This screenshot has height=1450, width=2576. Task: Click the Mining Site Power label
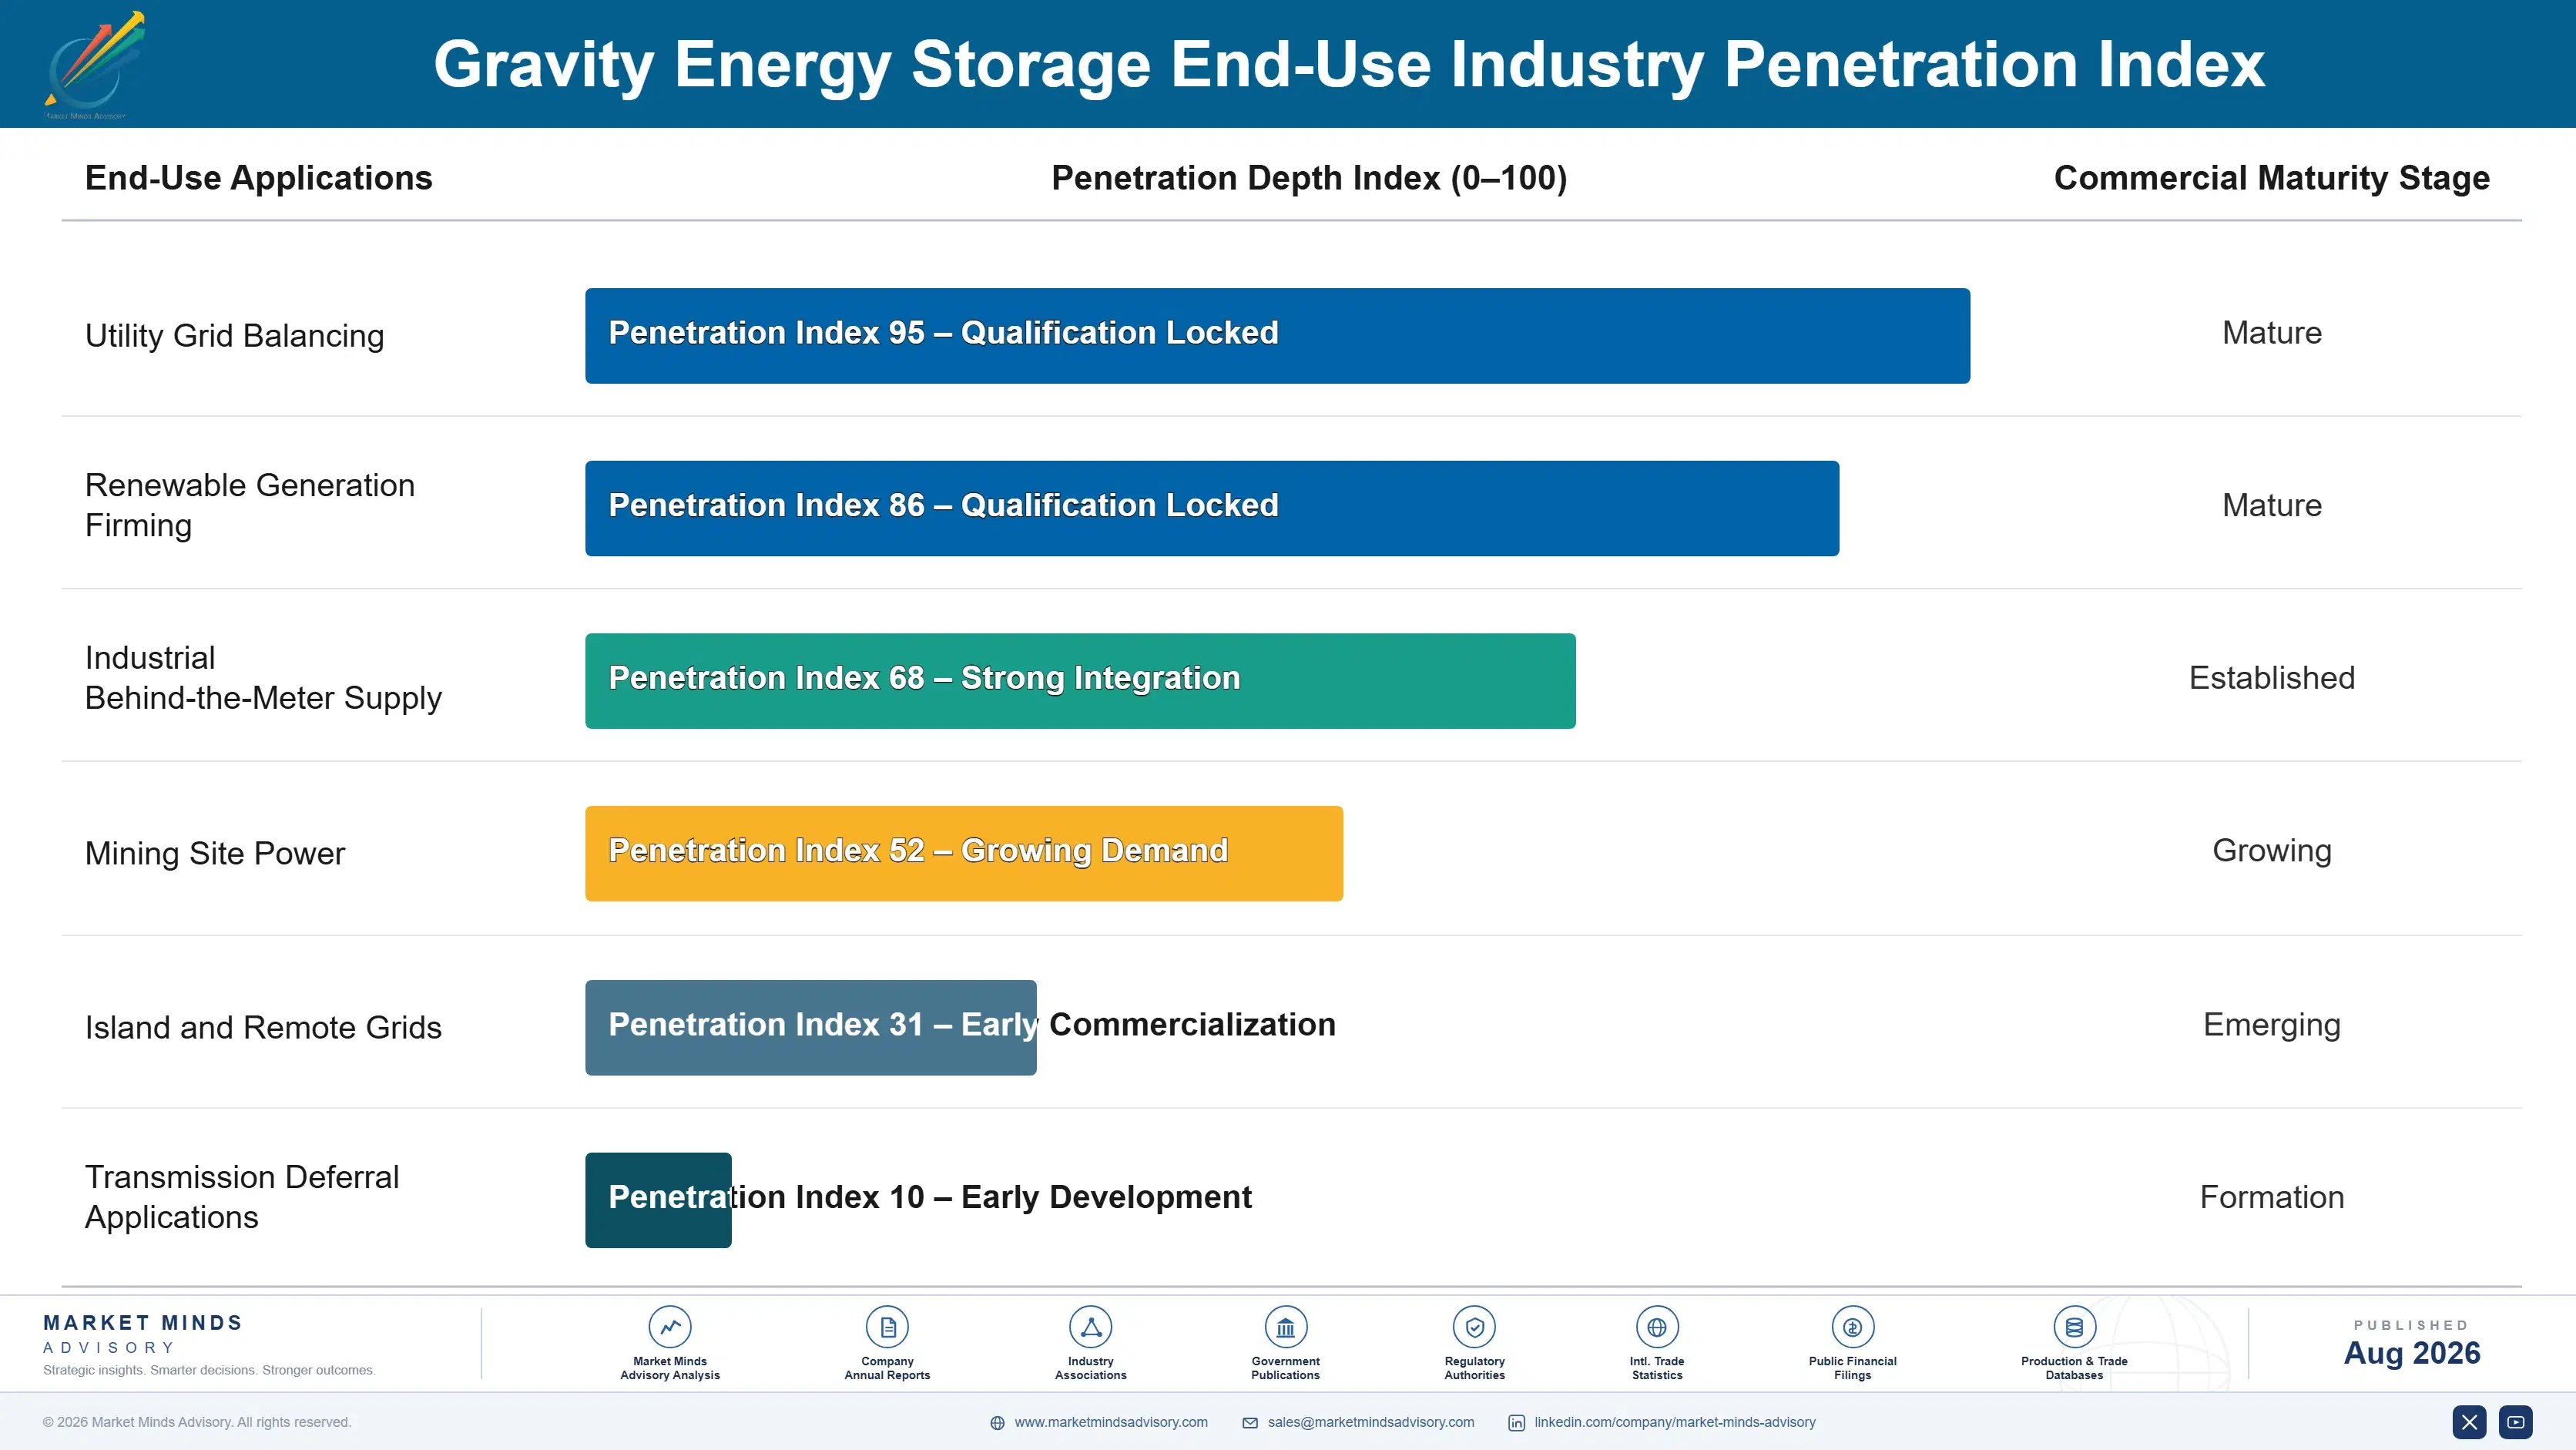[x=215, y=853]
